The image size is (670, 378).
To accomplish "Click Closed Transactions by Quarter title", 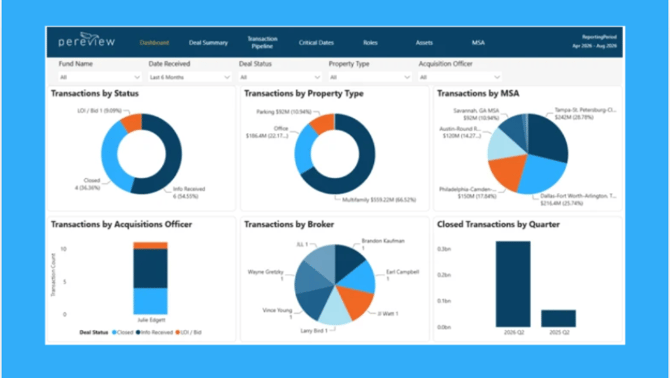I will [498, 224].
